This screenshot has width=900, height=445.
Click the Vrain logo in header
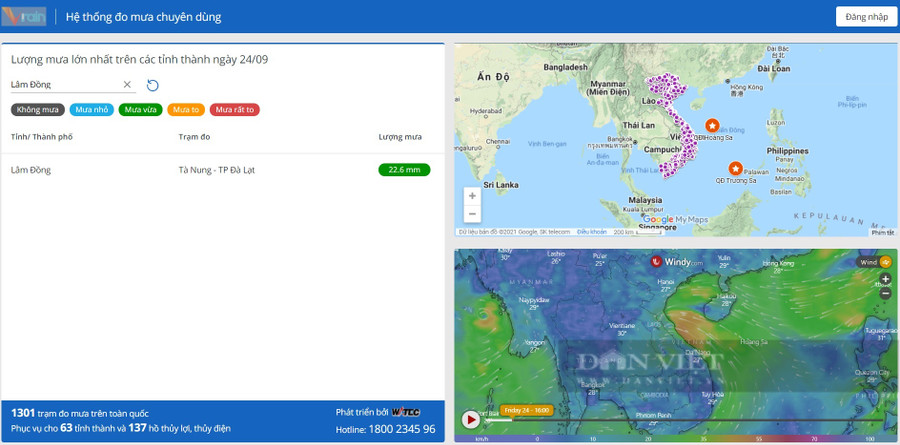coord(25,17)
